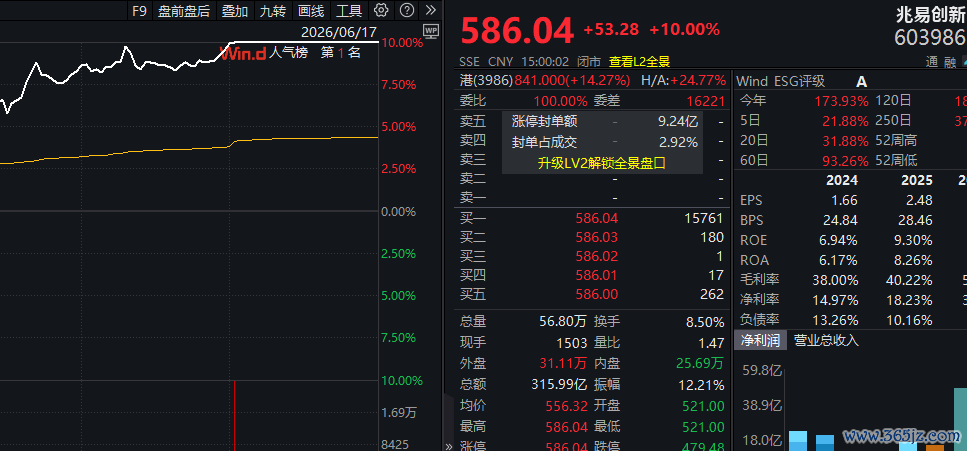
Task: Enable the 九转 indicator
Action: click(273, 10)
